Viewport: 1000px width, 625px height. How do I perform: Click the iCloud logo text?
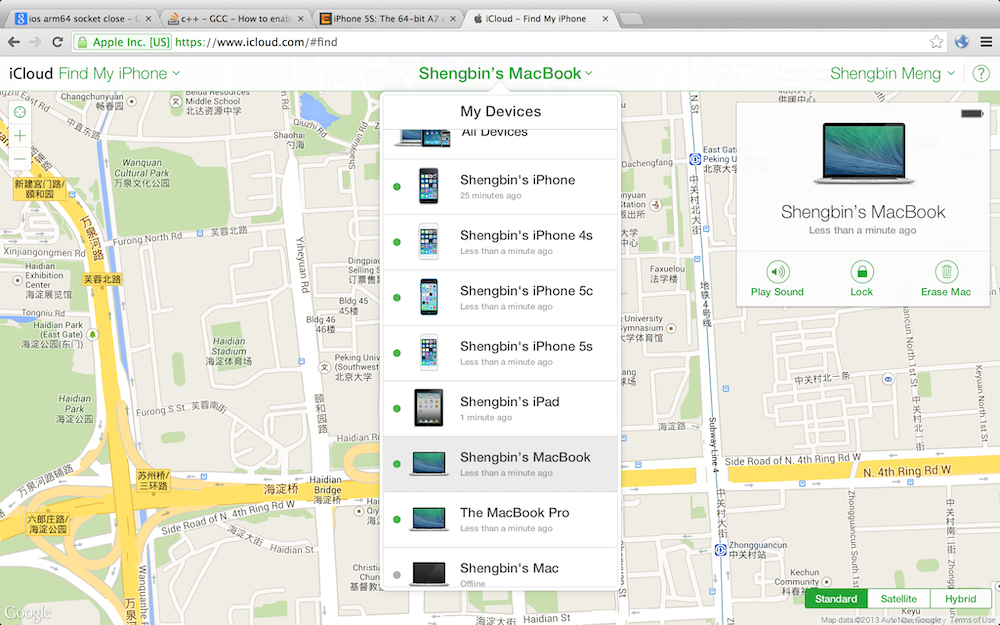point(31,73)
